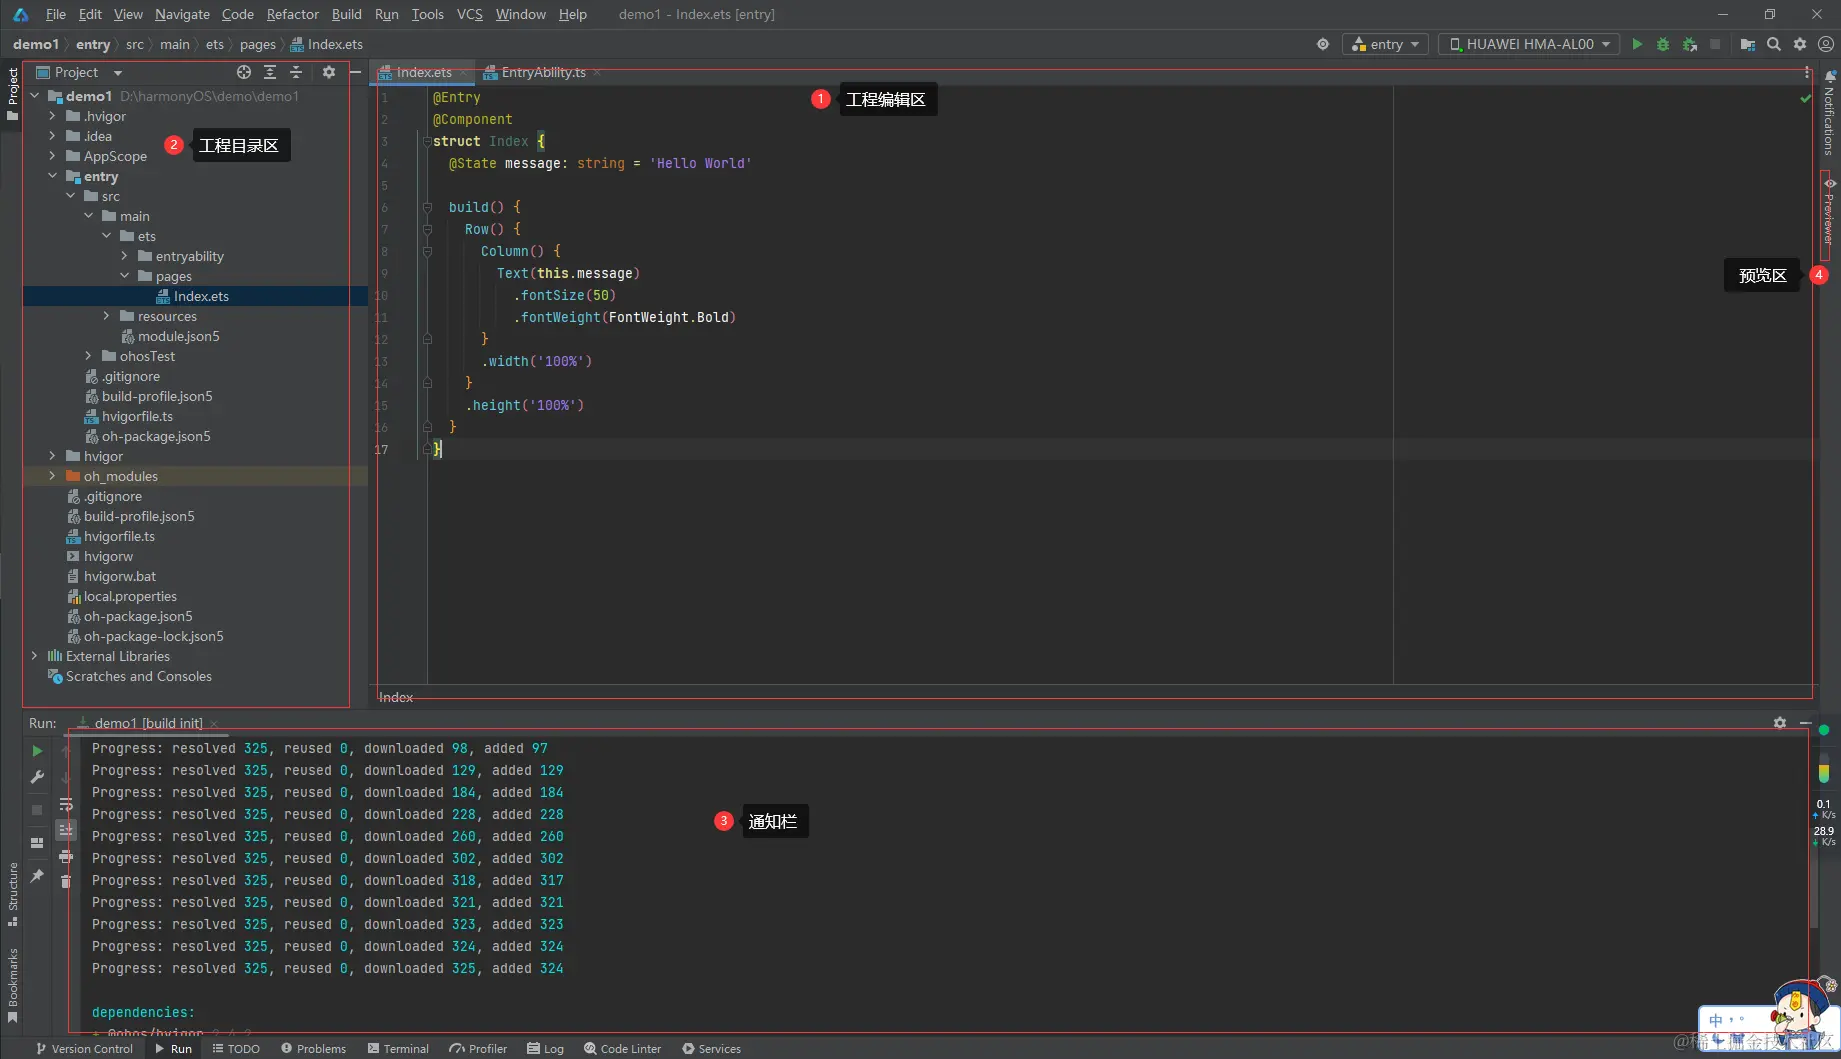Image resolution: width=1841 pixels, height=1059 pixels.
Task: Open the Code Linter panel
Action: (622, 1048)
